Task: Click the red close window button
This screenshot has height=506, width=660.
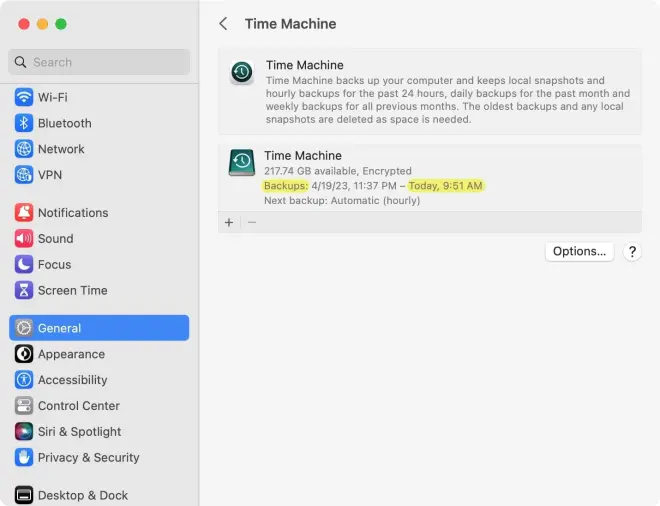Action: coord(24,24)
